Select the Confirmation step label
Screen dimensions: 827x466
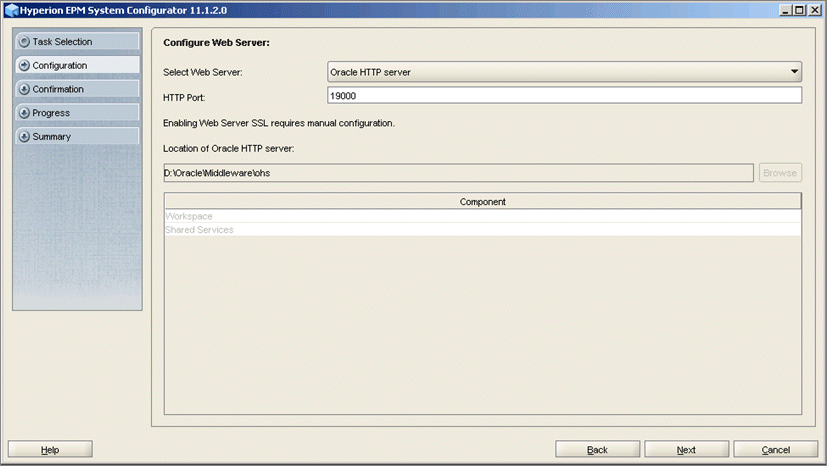click(x=58, y=89)
